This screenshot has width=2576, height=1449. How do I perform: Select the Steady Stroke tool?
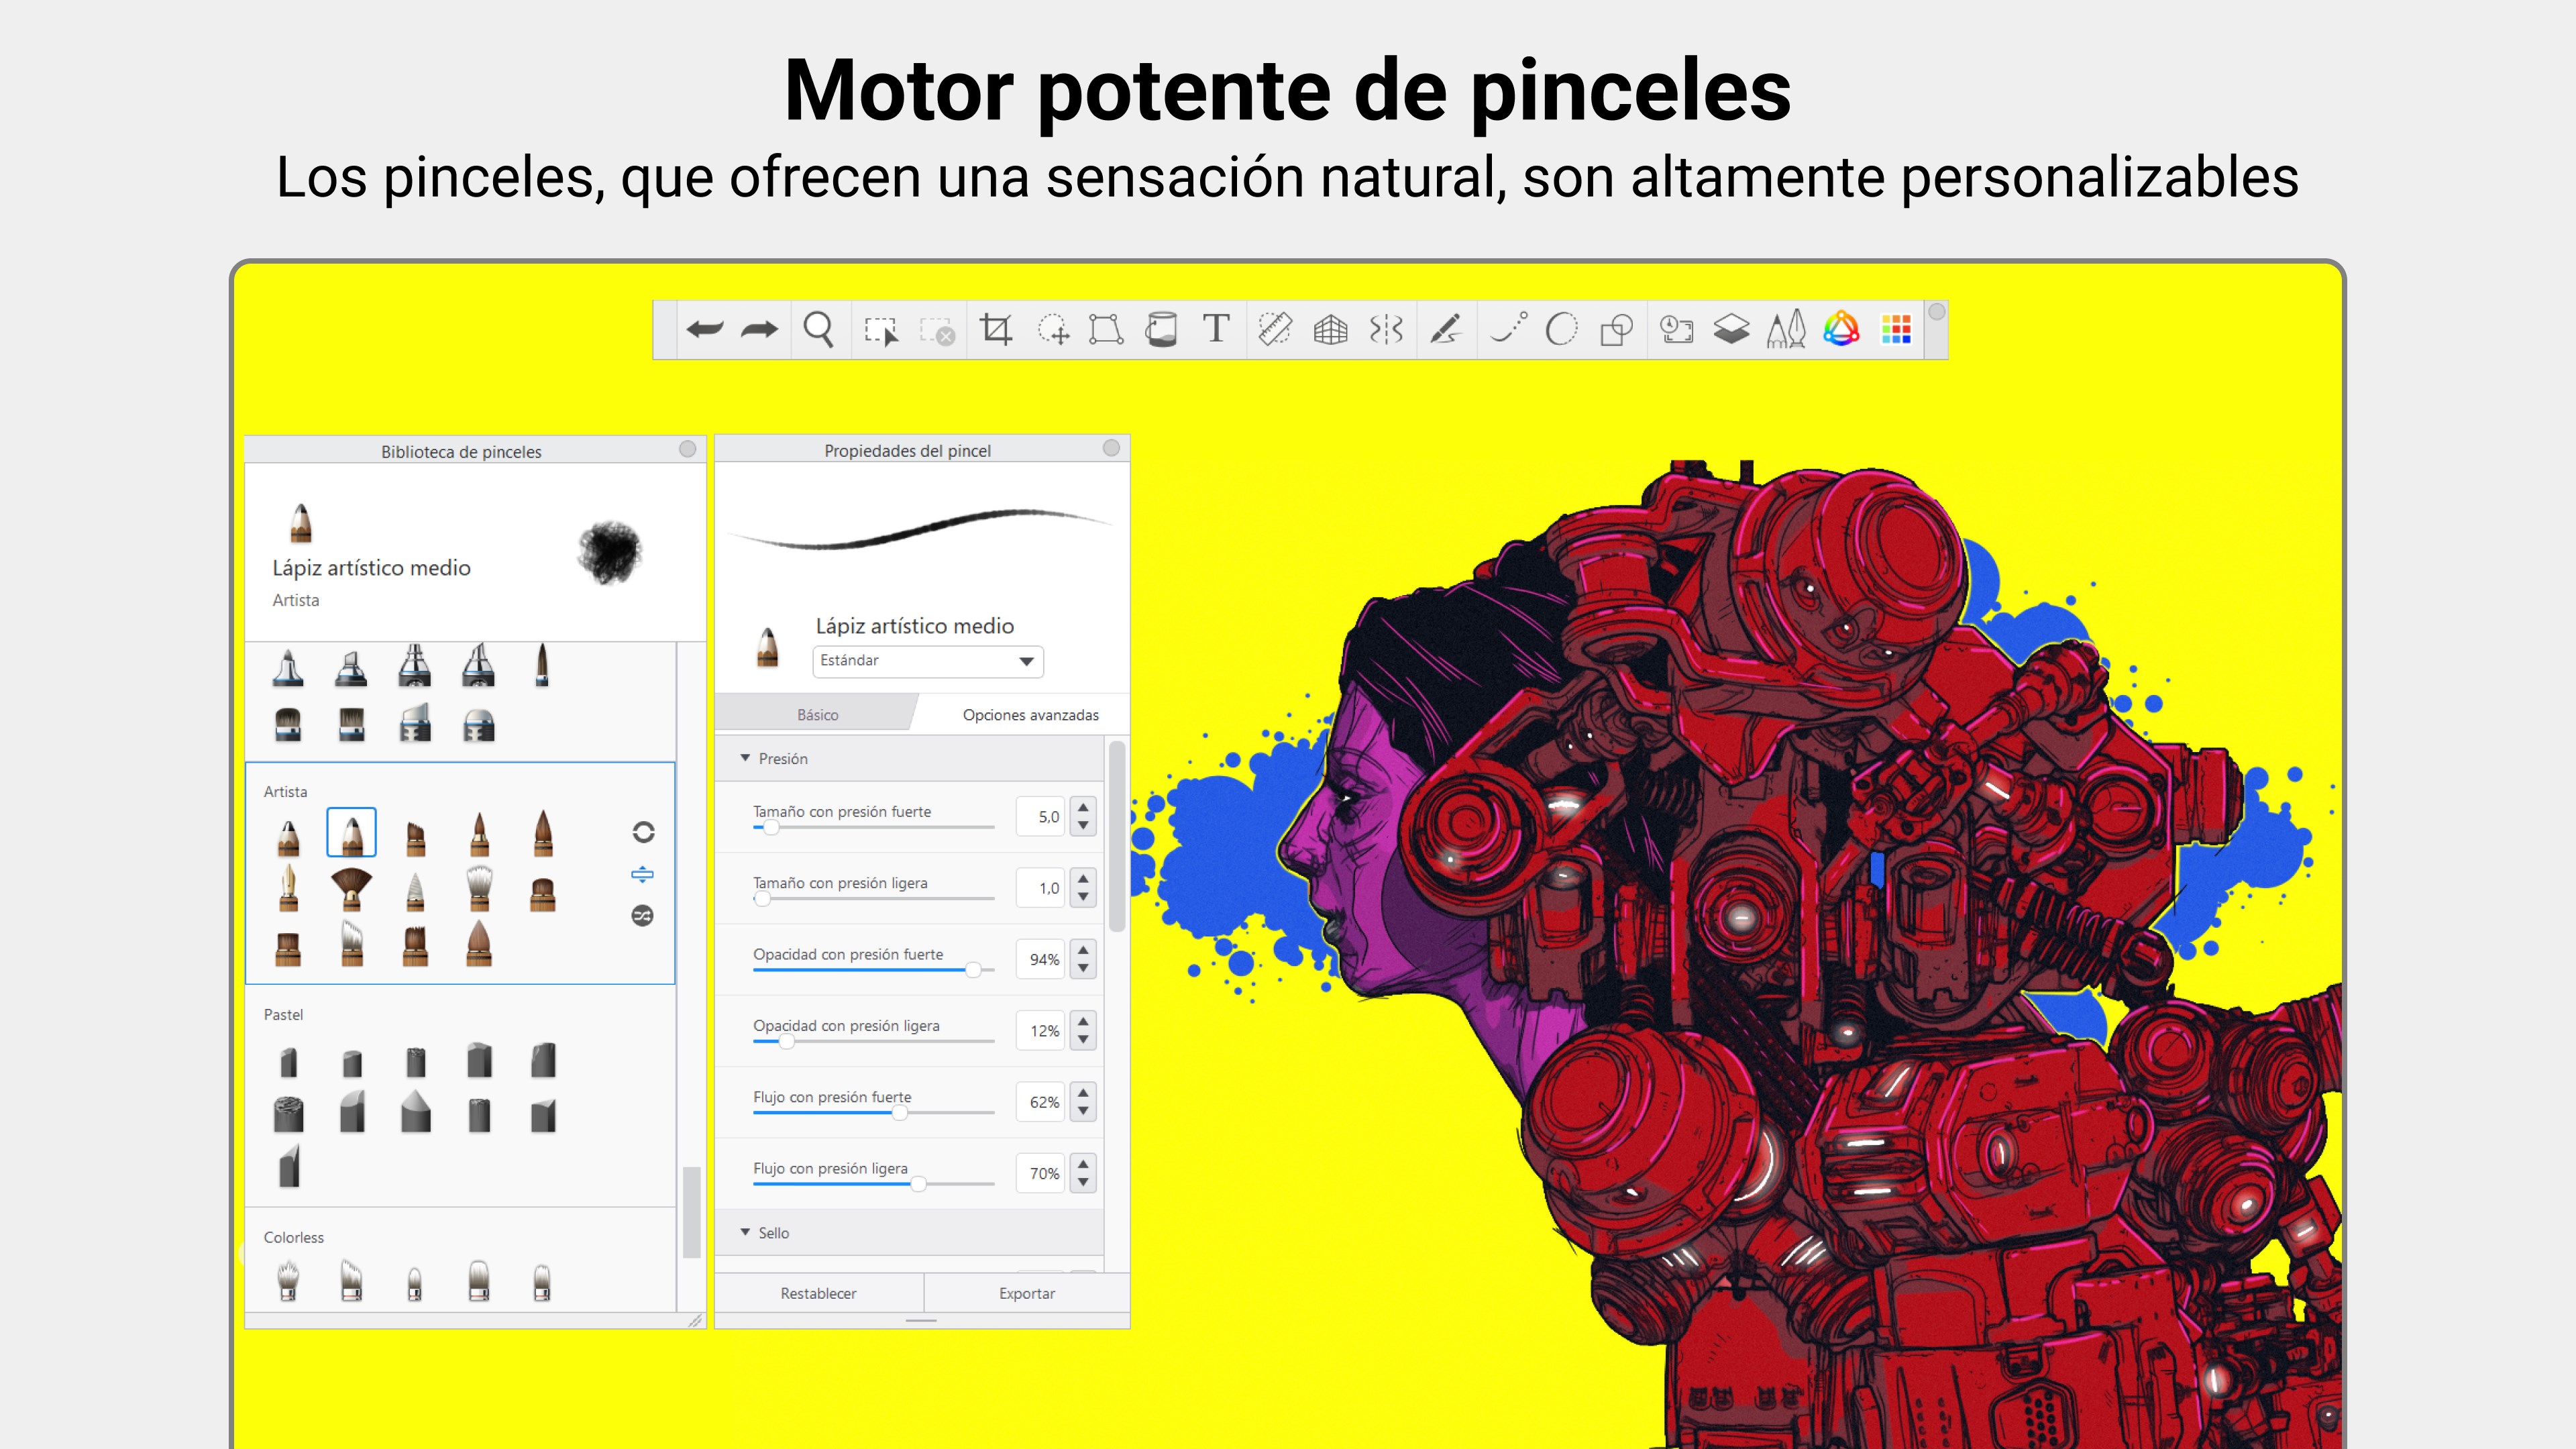point(1446,329)
